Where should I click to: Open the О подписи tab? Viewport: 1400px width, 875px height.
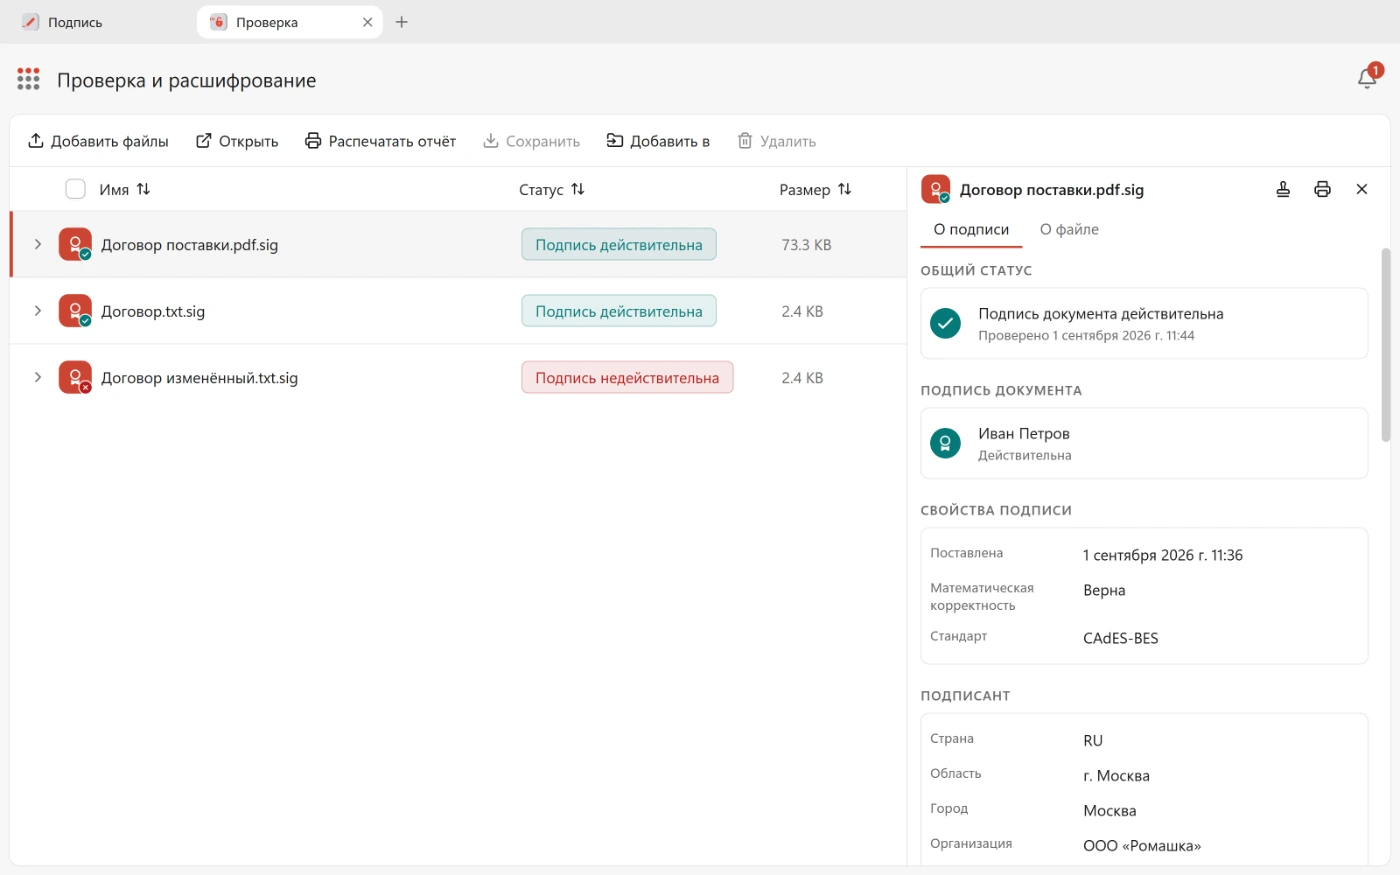pyautogui.click(x=971, y=230)
